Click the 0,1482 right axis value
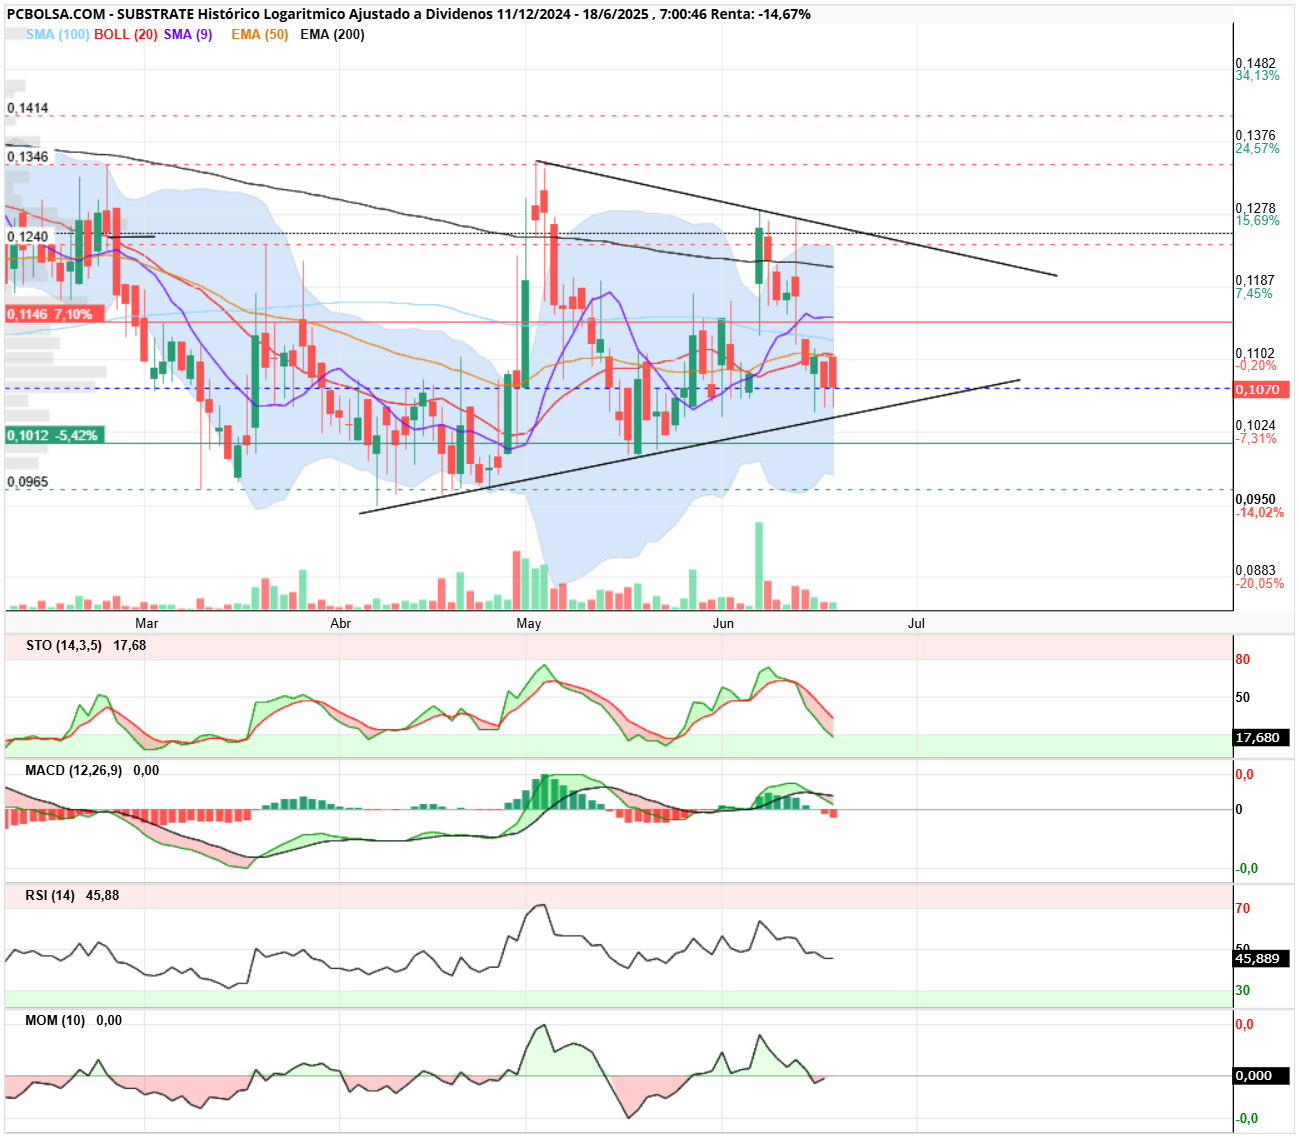Screen dimensions: 1299x1138 (x=1256, y=63)
